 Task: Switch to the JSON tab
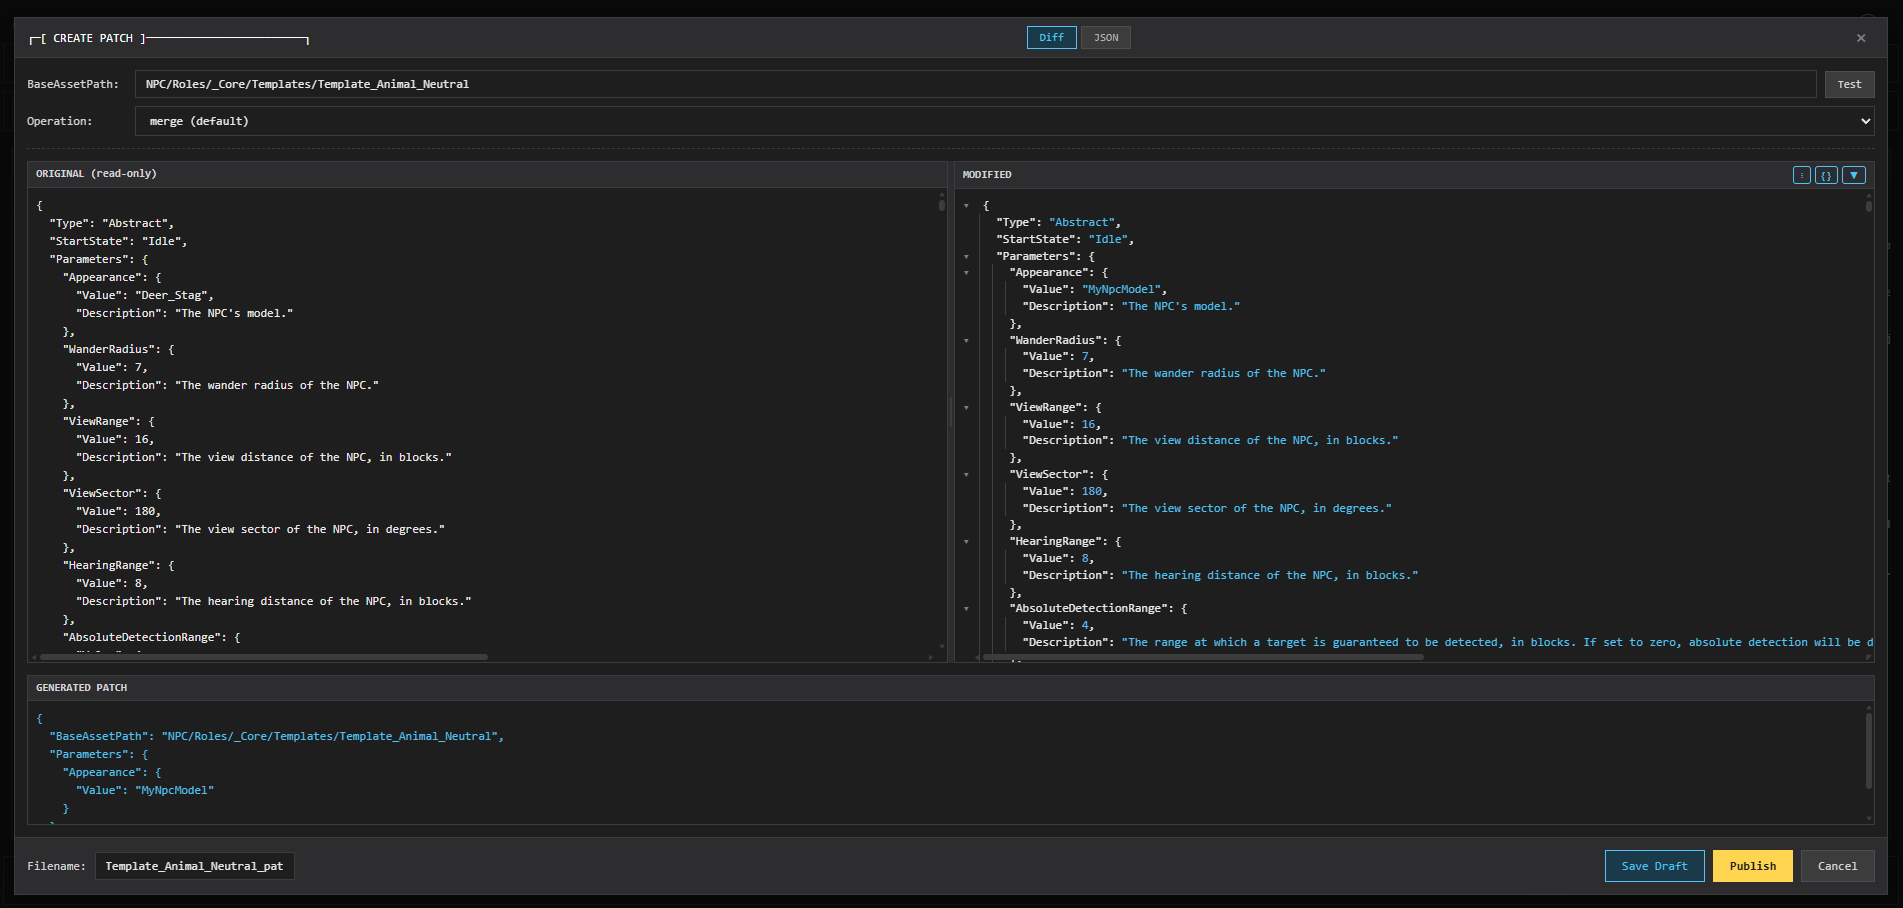point(1105,38)
